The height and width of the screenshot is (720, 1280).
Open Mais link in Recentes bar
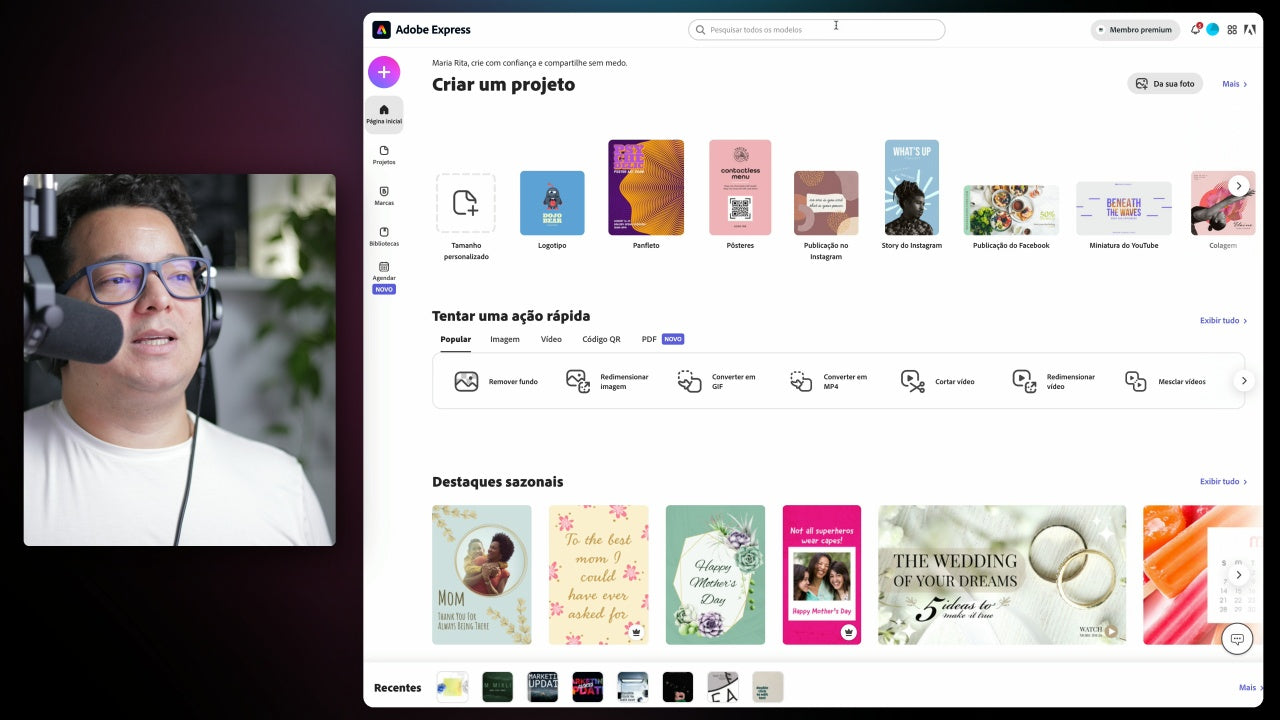click(x=1250, y=688)
